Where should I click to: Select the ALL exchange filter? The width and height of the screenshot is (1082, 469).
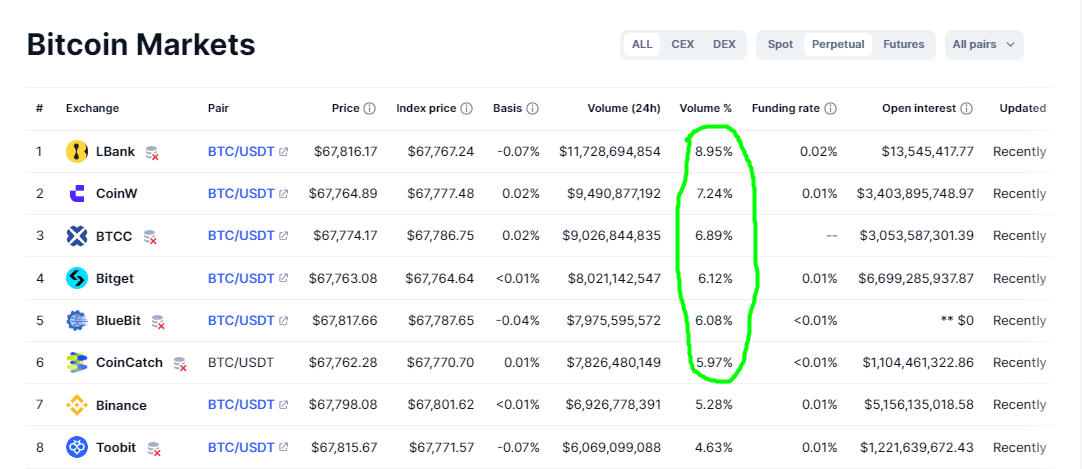click(x=642, y=45)
